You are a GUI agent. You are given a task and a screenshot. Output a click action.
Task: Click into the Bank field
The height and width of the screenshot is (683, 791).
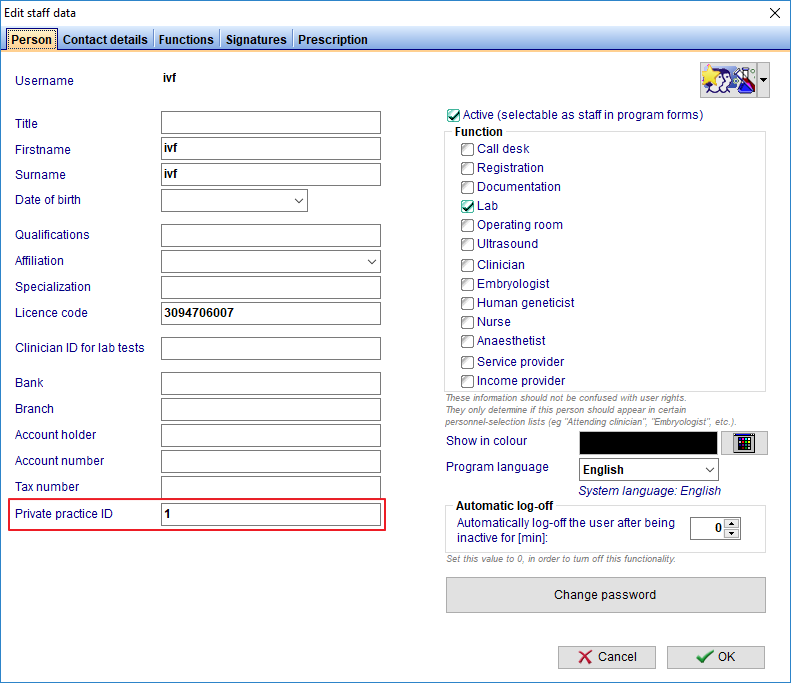point(271,383)
